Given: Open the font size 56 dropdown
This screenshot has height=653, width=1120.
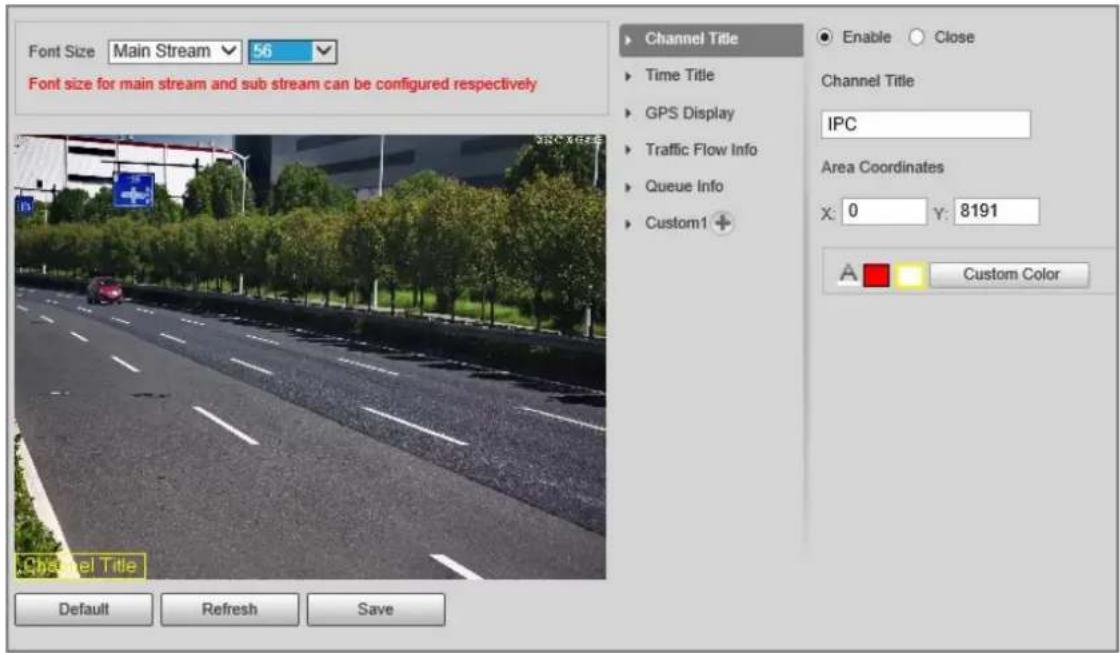Looking at the screenshot, I should click(x=292, y=51).
